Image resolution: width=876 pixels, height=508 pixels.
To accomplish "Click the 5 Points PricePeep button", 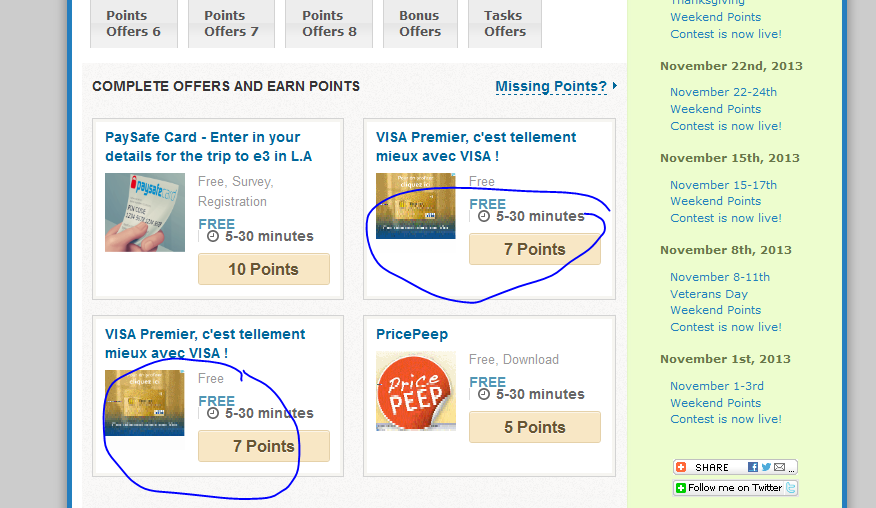I will click(x=535, y=427).
